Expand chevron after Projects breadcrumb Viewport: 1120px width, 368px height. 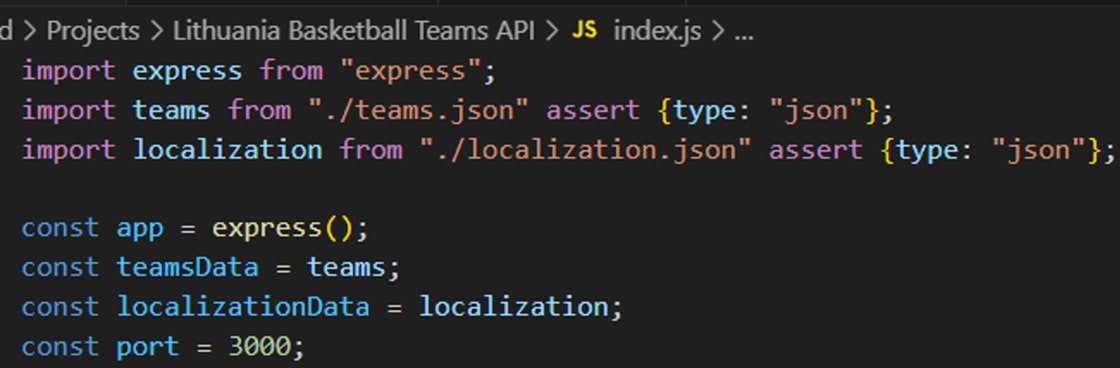tap(157, 31)
